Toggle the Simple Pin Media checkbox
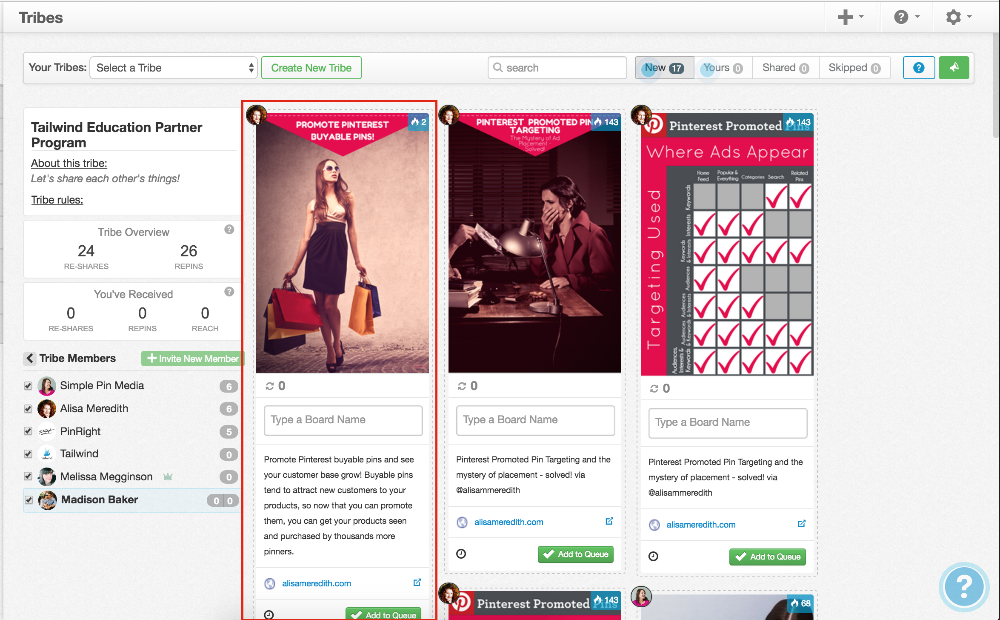 28,386
